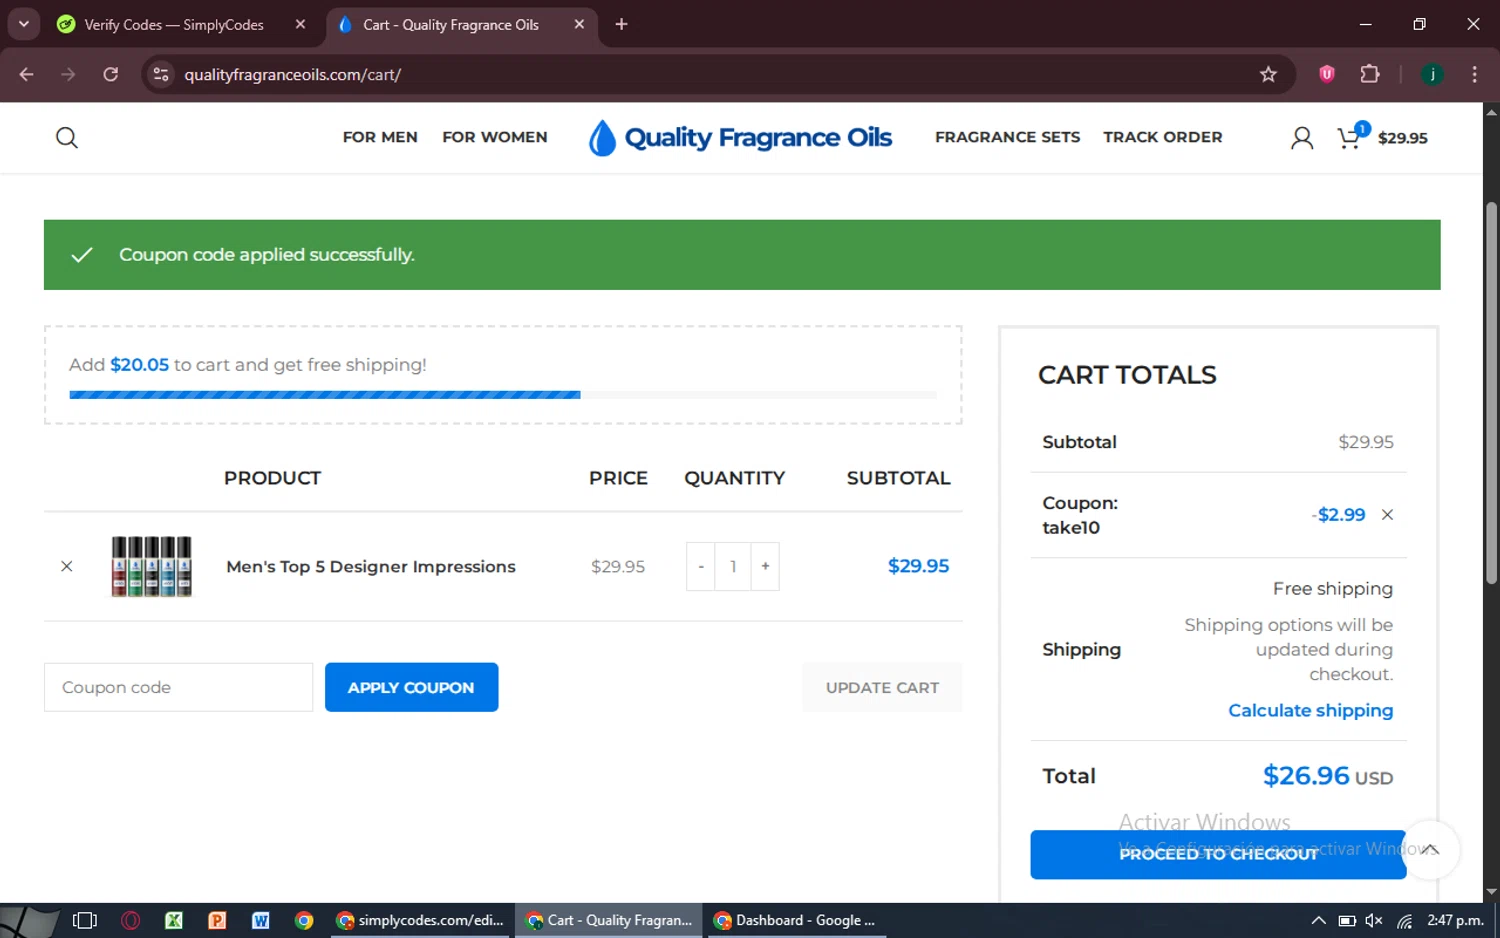The image size is (1500, 938).
Task: View site information icon in address bar
Action: pyautogui.click(x=161, y=74)
